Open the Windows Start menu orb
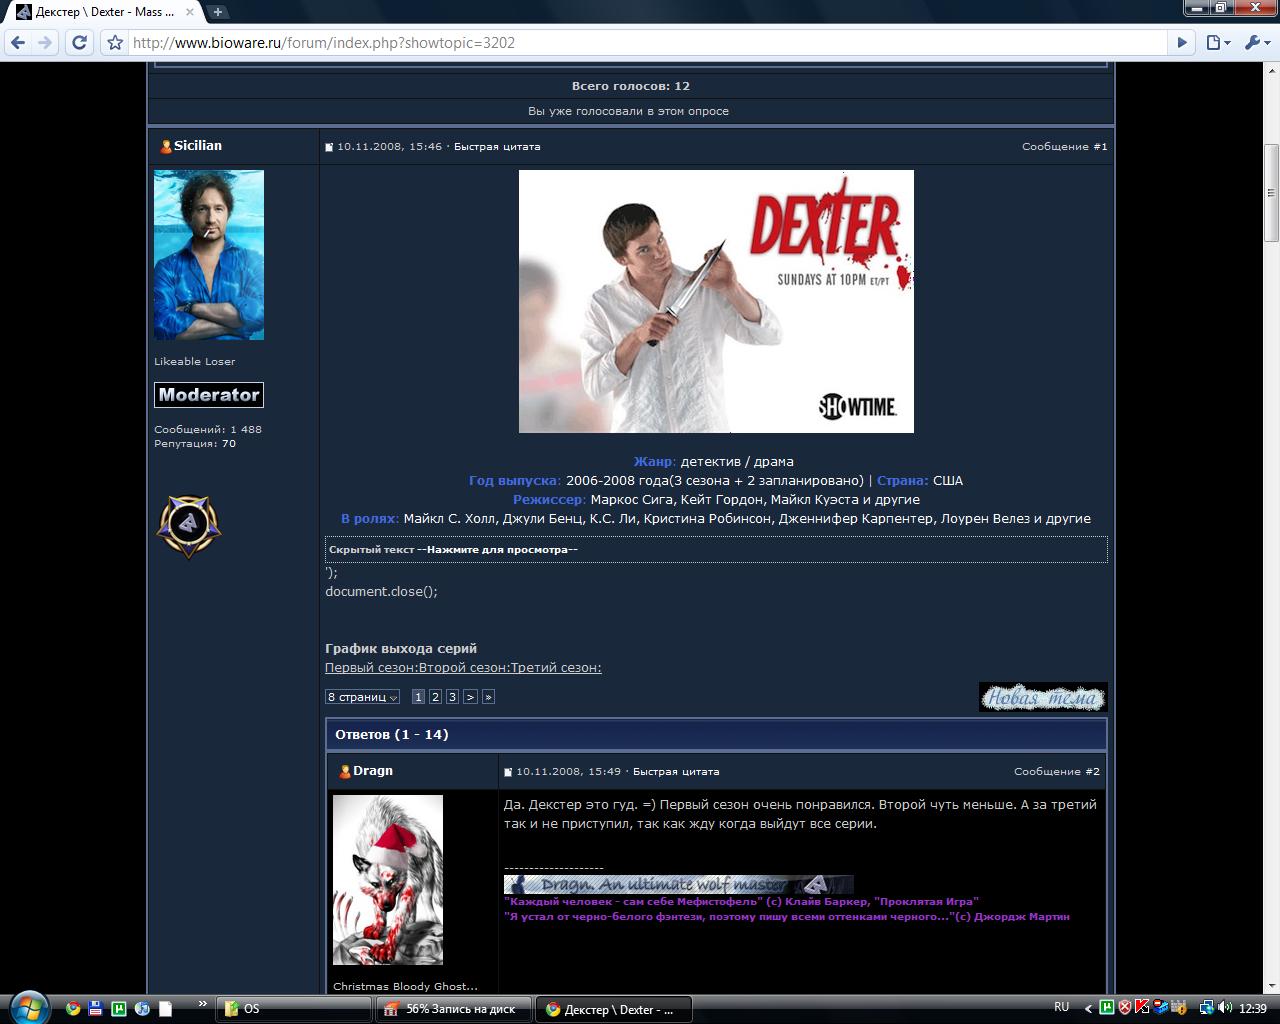Screen dimensions: 1280x1024 coord(28,1005)
